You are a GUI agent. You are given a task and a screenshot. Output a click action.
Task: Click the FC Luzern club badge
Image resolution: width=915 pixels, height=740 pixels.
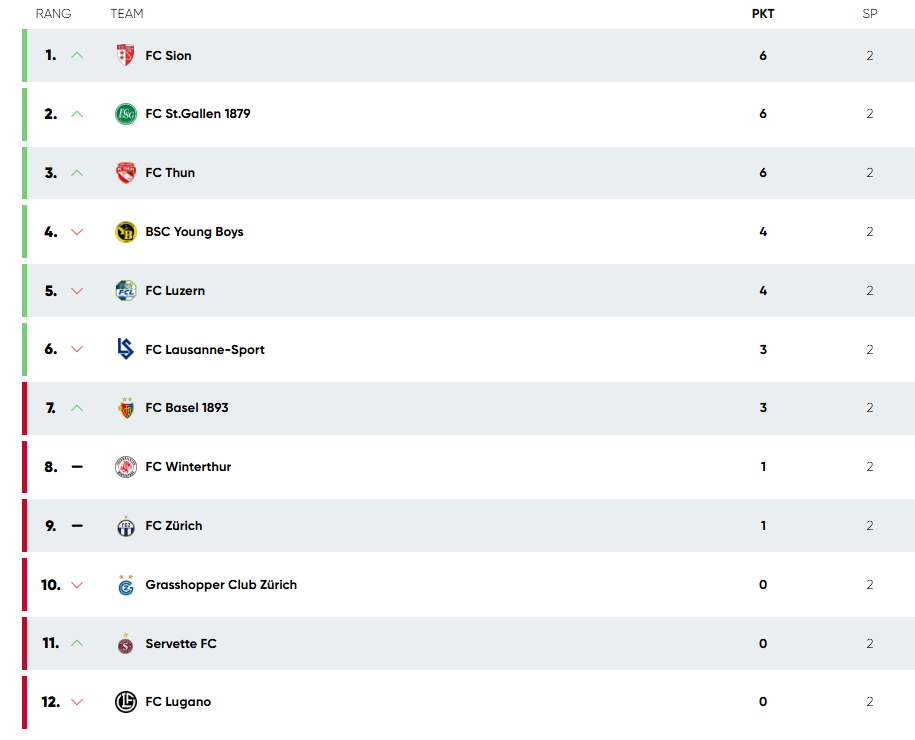125,290
